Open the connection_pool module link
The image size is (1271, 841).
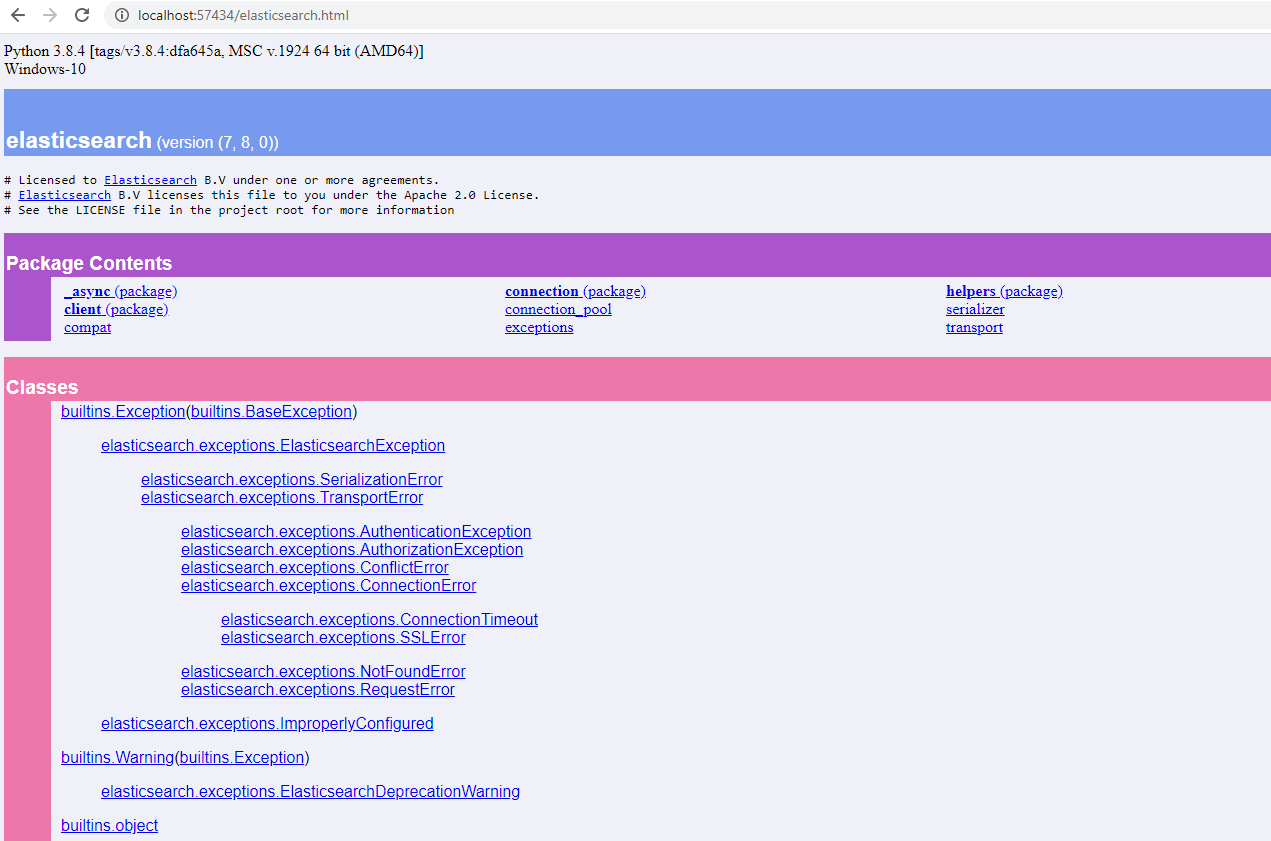tap(558, 309)
